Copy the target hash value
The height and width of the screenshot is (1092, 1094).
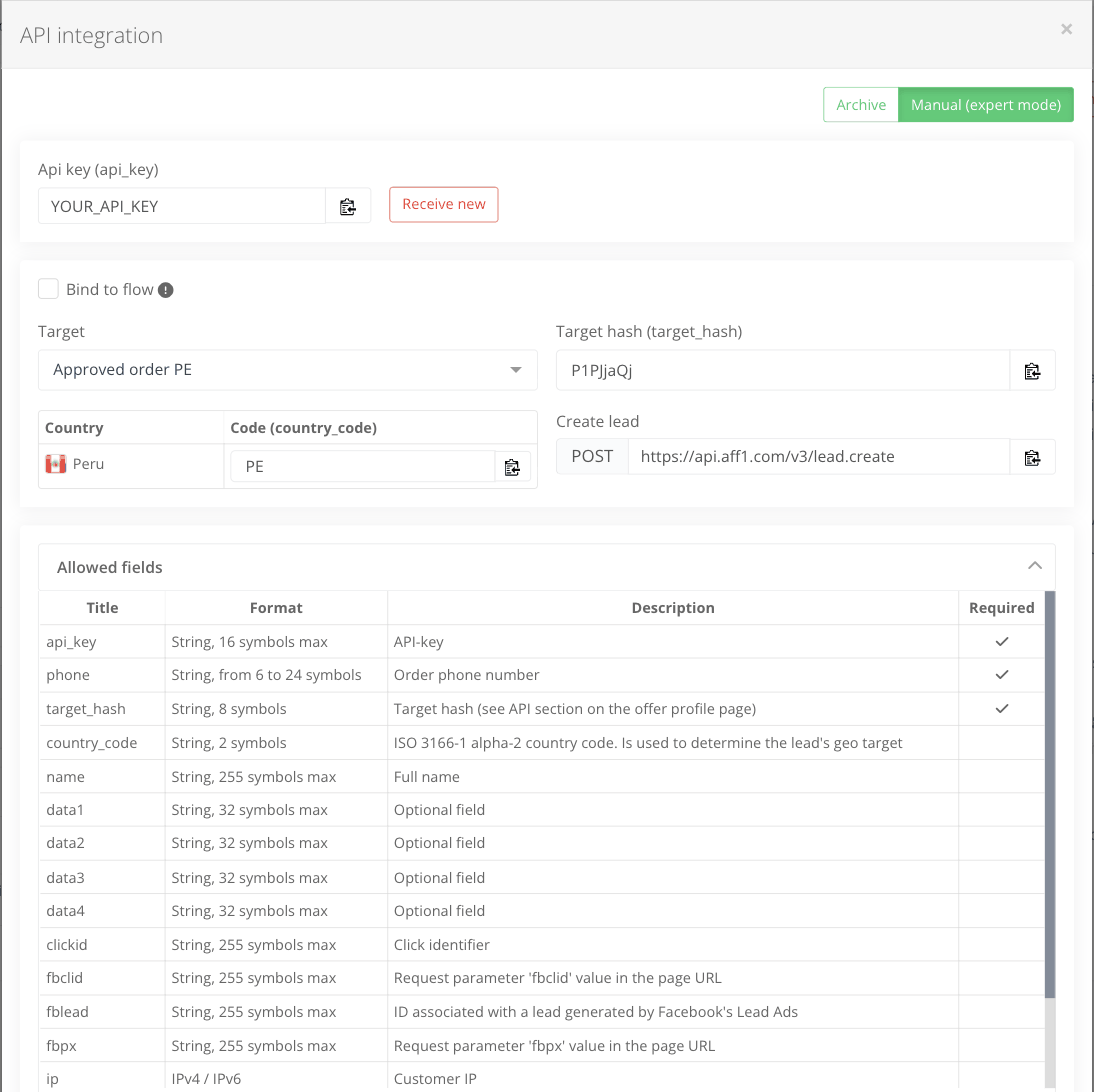click(x=1032, y=371)
